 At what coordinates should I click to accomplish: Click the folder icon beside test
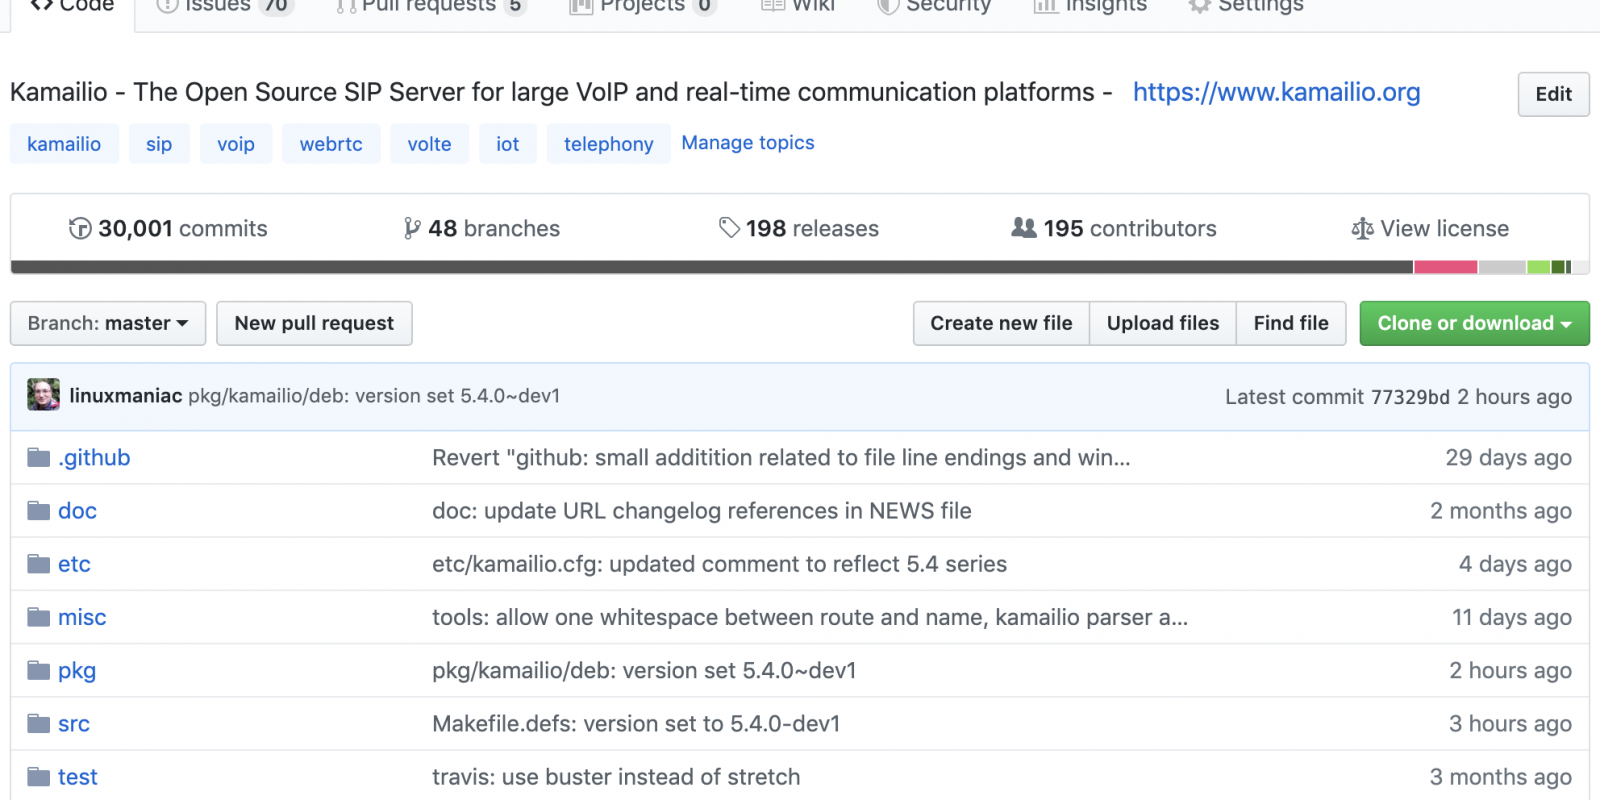(x=39, y=776)
